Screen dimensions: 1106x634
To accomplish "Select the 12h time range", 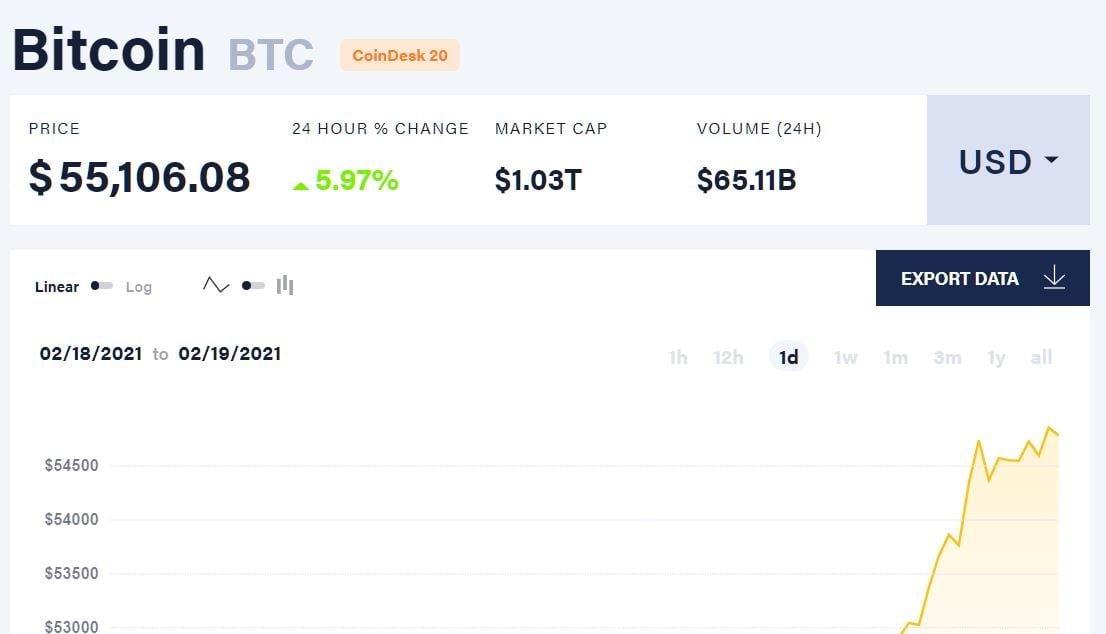I will click(x=728, y=358).
